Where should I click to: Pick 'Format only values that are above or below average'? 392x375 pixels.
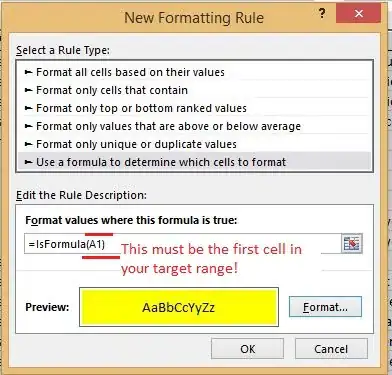(194, 126)
